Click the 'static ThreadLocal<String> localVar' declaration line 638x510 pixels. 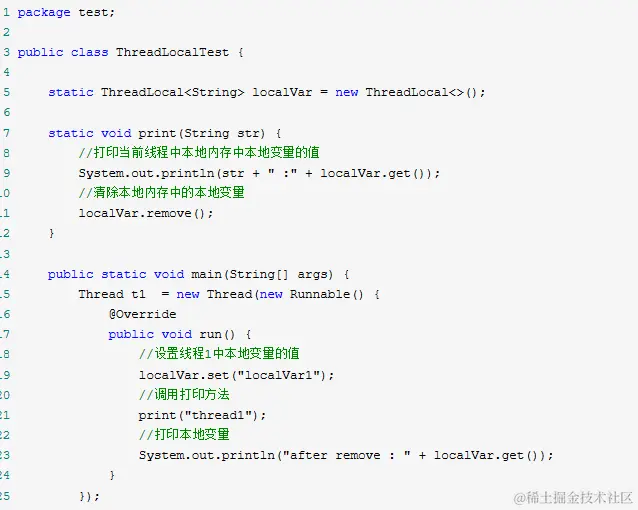tap(267, 92)
